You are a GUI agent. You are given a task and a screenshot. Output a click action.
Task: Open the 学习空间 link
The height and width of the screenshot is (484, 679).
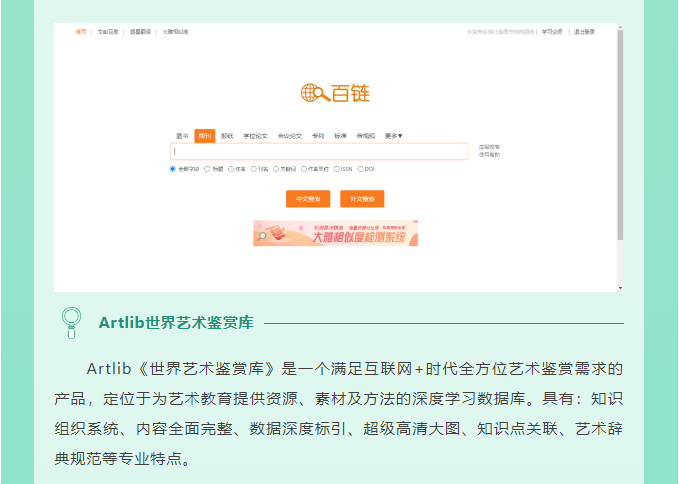[552, 32]
